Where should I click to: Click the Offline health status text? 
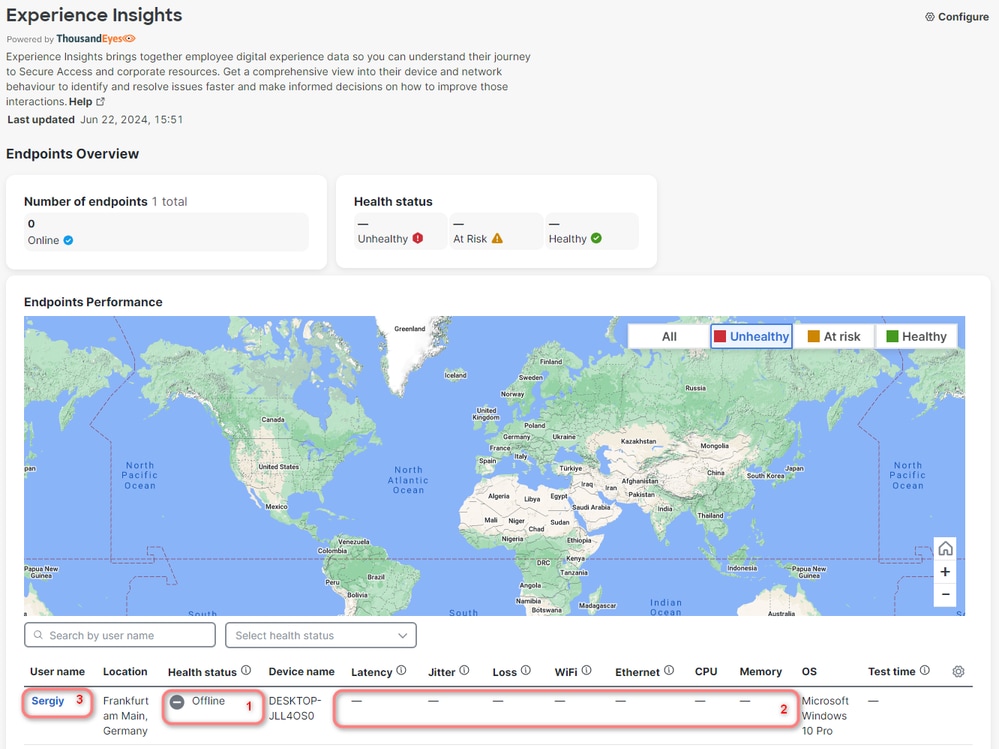[x=208, y=701]
